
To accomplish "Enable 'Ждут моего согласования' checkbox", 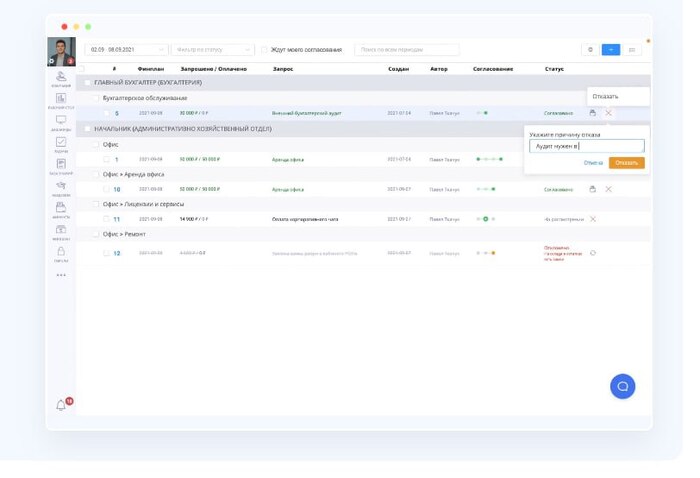I will pyautogui.click(x=264, y=49).
